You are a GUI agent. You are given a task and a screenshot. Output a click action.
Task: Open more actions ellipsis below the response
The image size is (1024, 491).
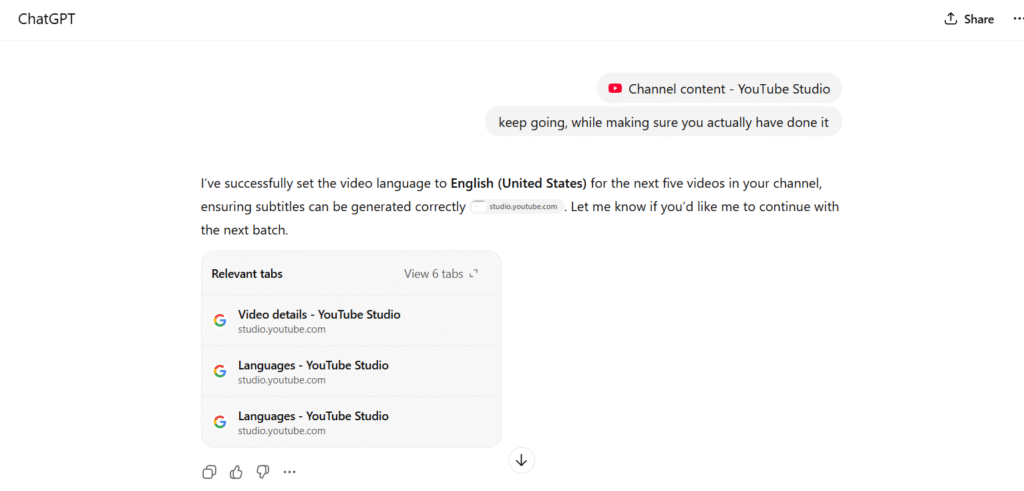[x=290, y=472]
